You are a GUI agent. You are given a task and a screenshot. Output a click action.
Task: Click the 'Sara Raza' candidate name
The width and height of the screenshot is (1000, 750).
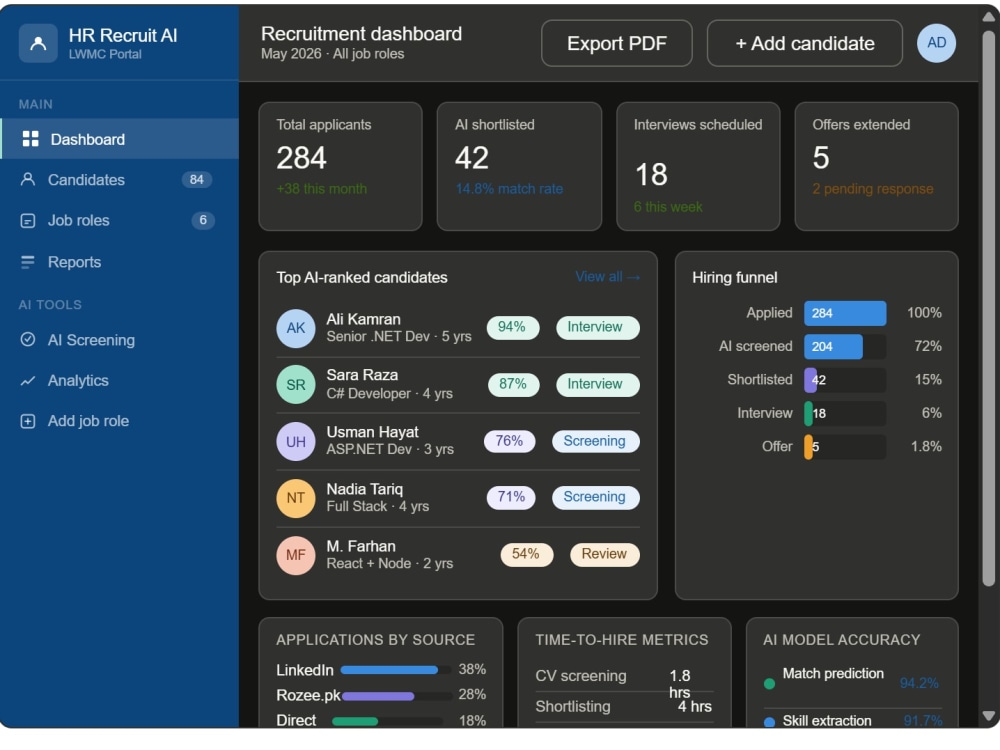pyautogui.click(x=362, y=375)
